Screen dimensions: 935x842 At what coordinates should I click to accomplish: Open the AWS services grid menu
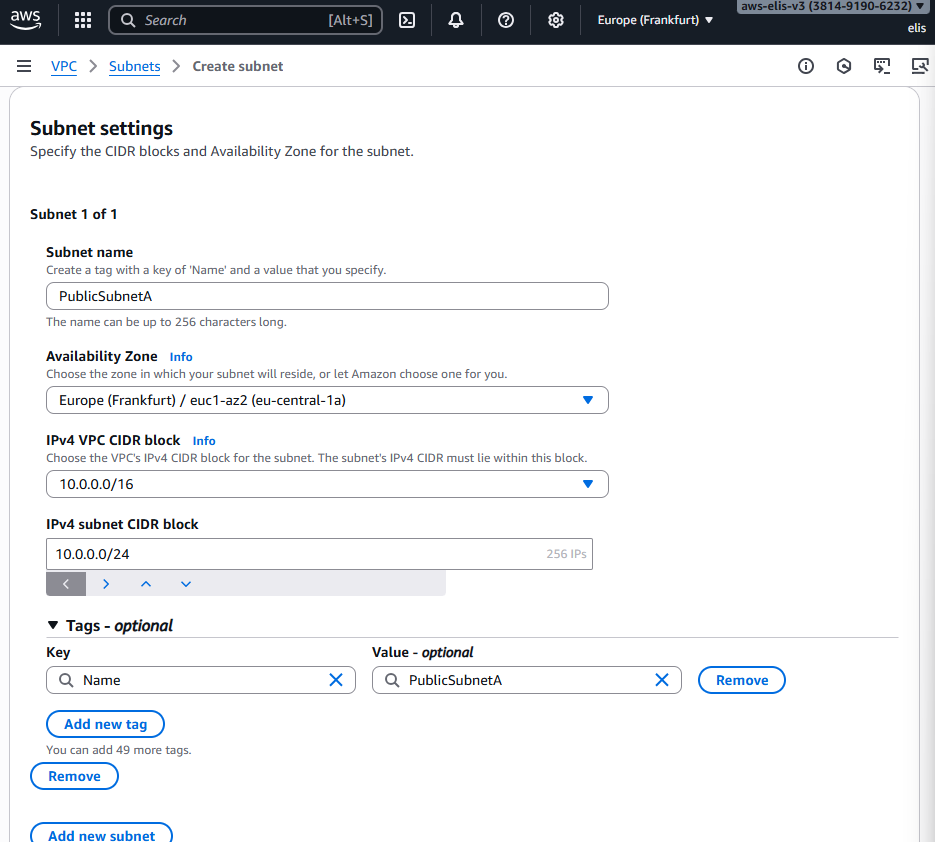83,20
